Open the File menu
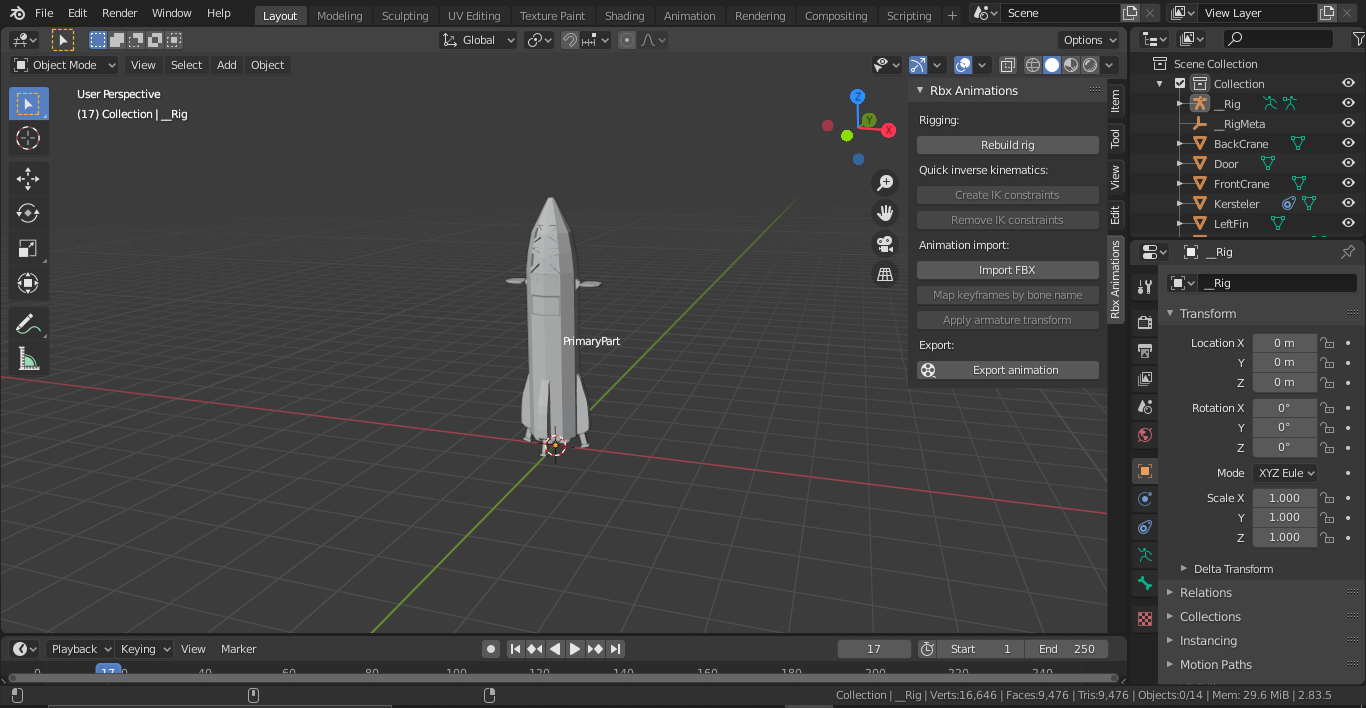Image resolution: width=1366 pixels, height=708 pixels. (44, 13)
